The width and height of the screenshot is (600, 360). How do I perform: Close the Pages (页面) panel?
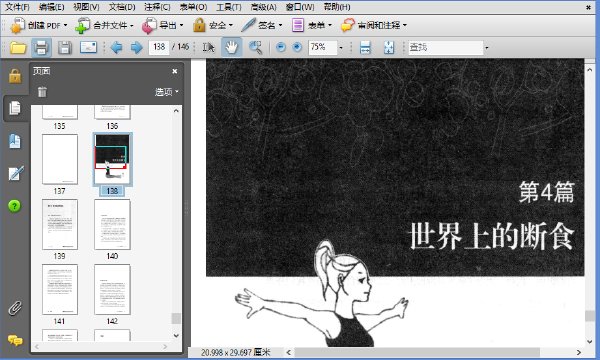coord(174,71)
